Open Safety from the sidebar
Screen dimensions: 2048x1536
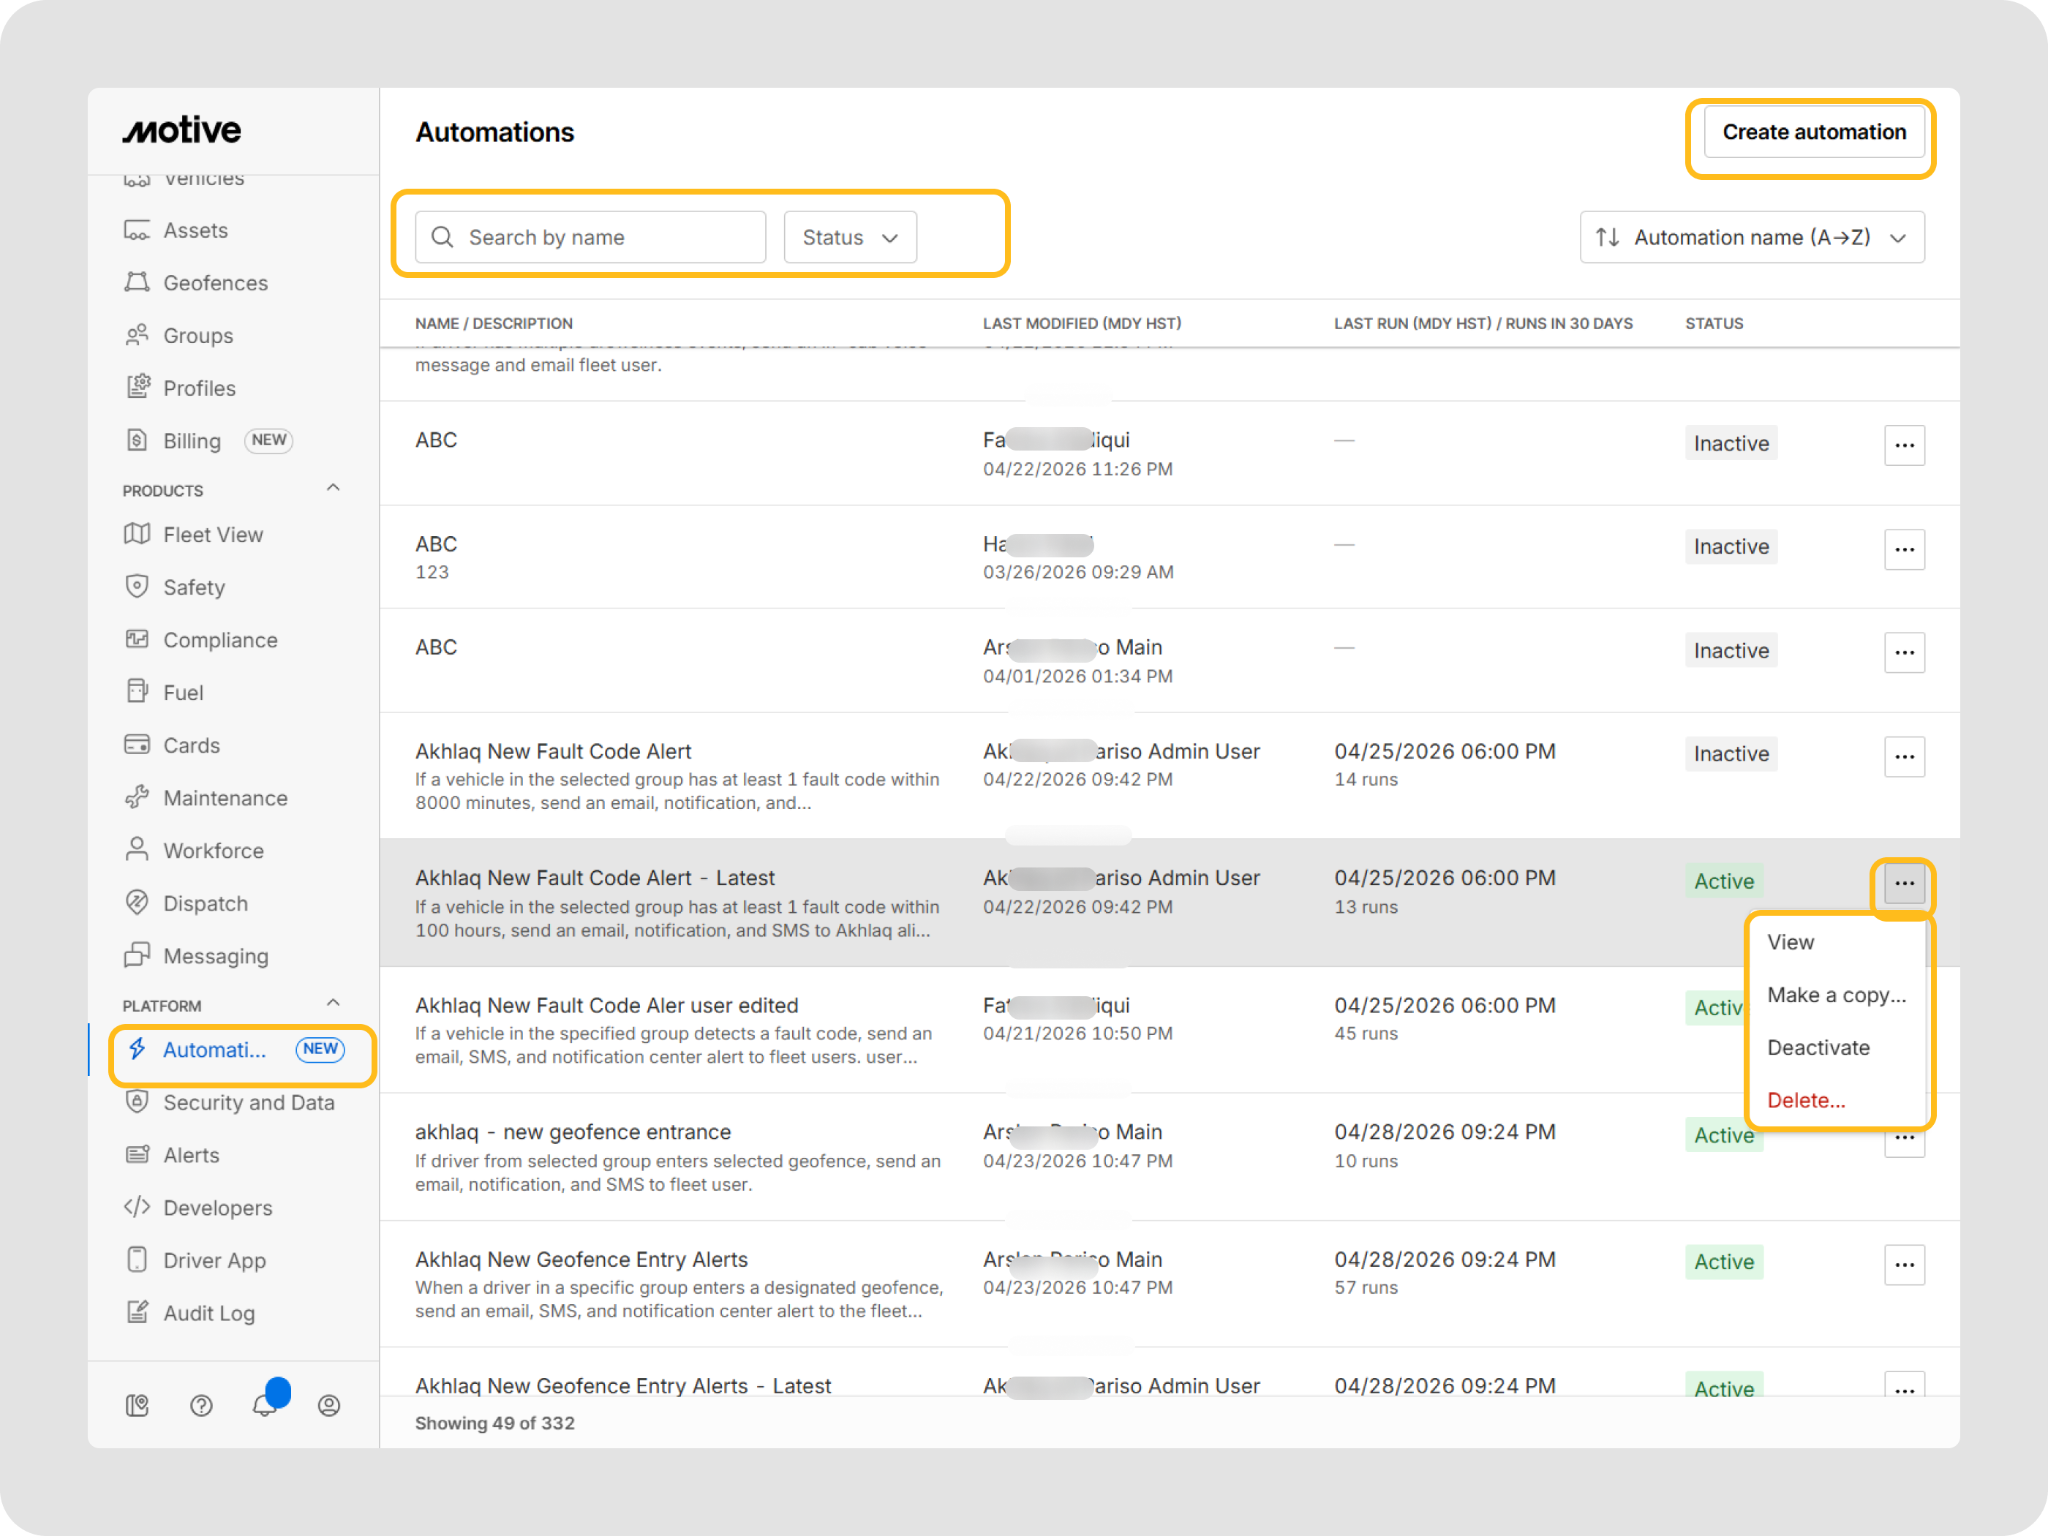193,587
